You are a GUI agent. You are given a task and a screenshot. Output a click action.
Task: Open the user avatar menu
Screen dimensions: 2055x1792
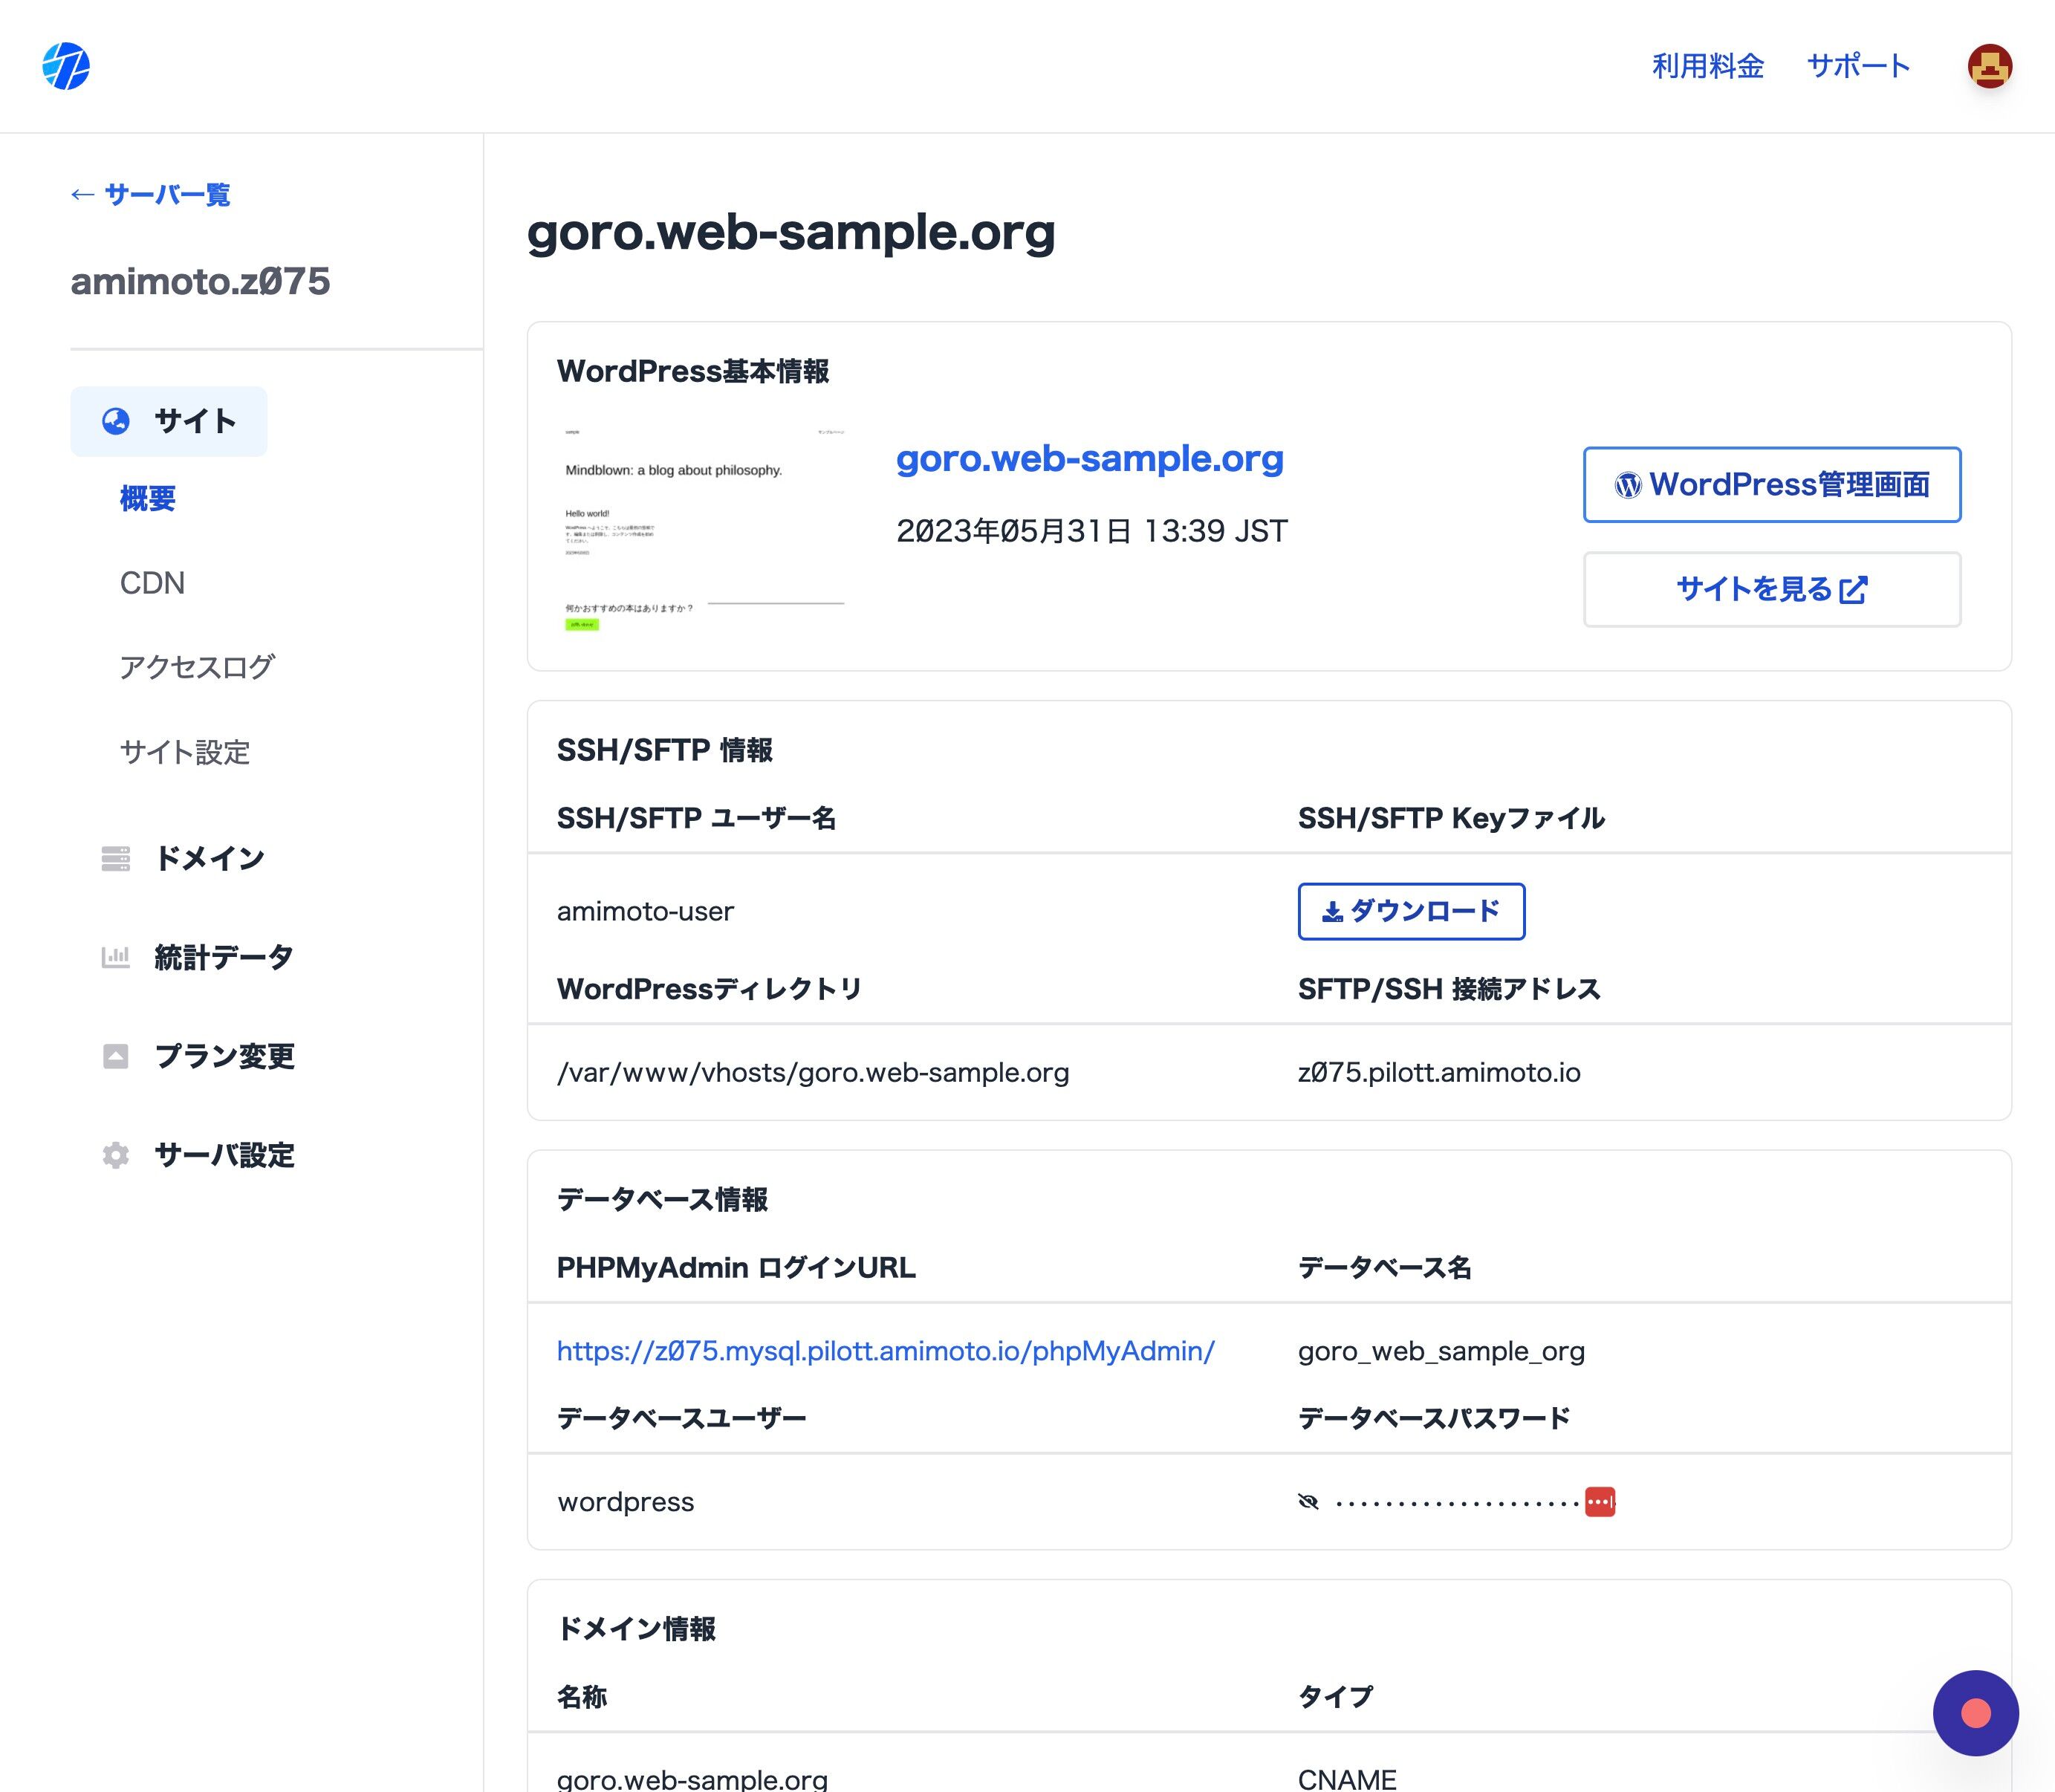(1989, 66)
